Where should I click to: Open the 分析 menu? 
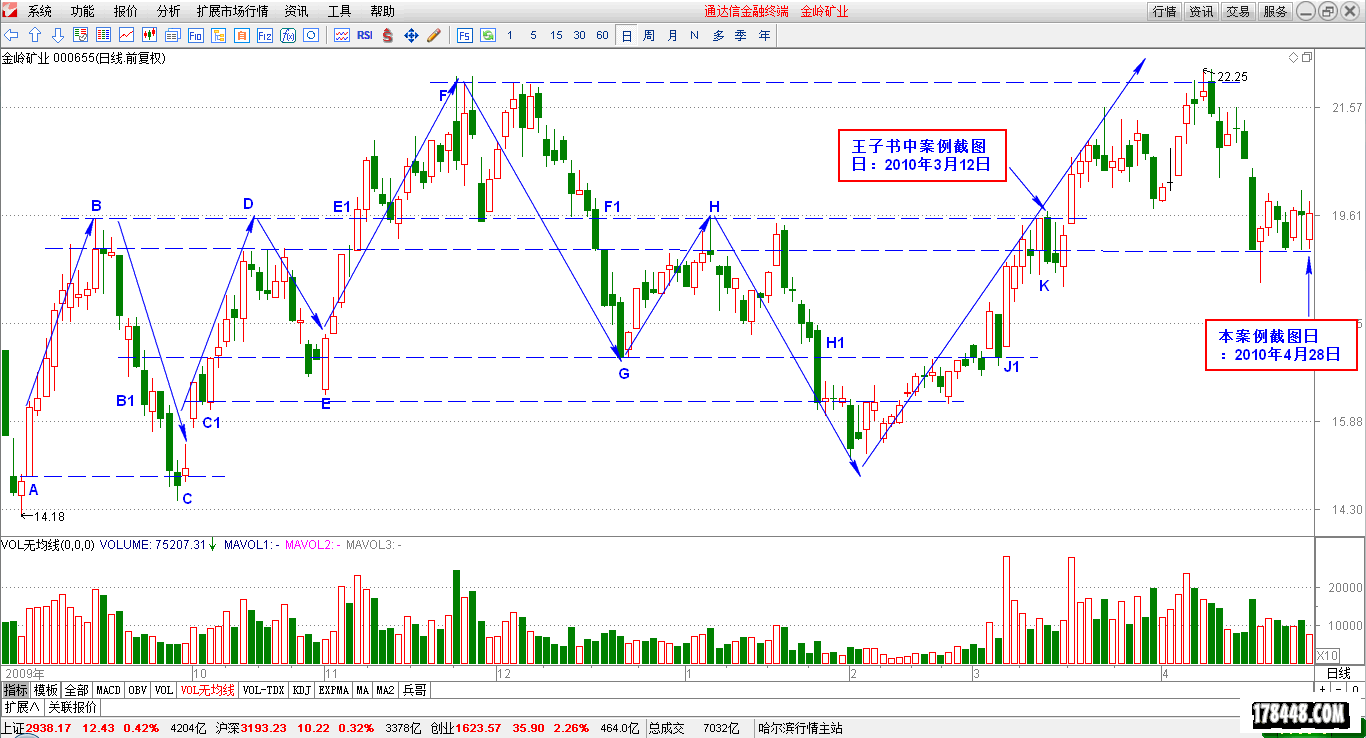(x=169, y=11)
